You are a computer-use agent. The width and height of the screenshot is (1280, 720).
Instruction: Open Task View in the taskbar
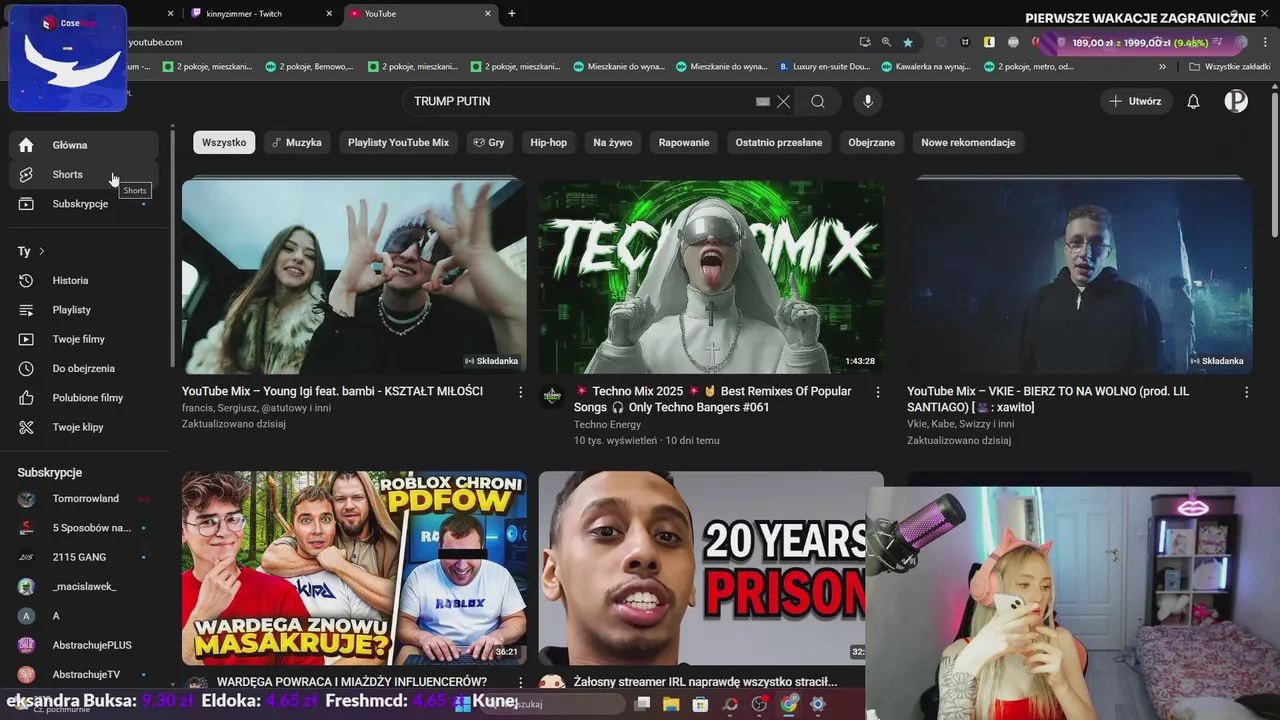pos(642,704)
